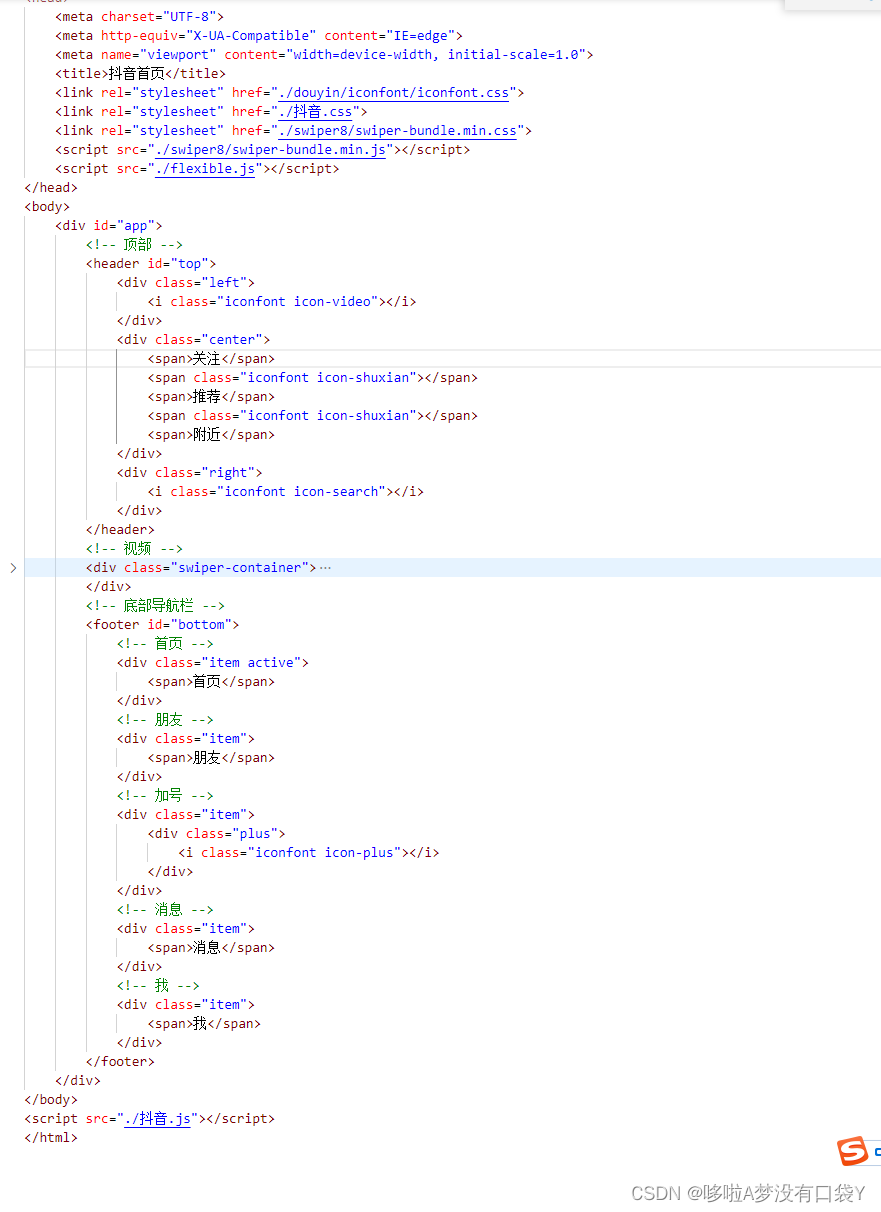Click the span containing 消息

[x=211, y=948]
